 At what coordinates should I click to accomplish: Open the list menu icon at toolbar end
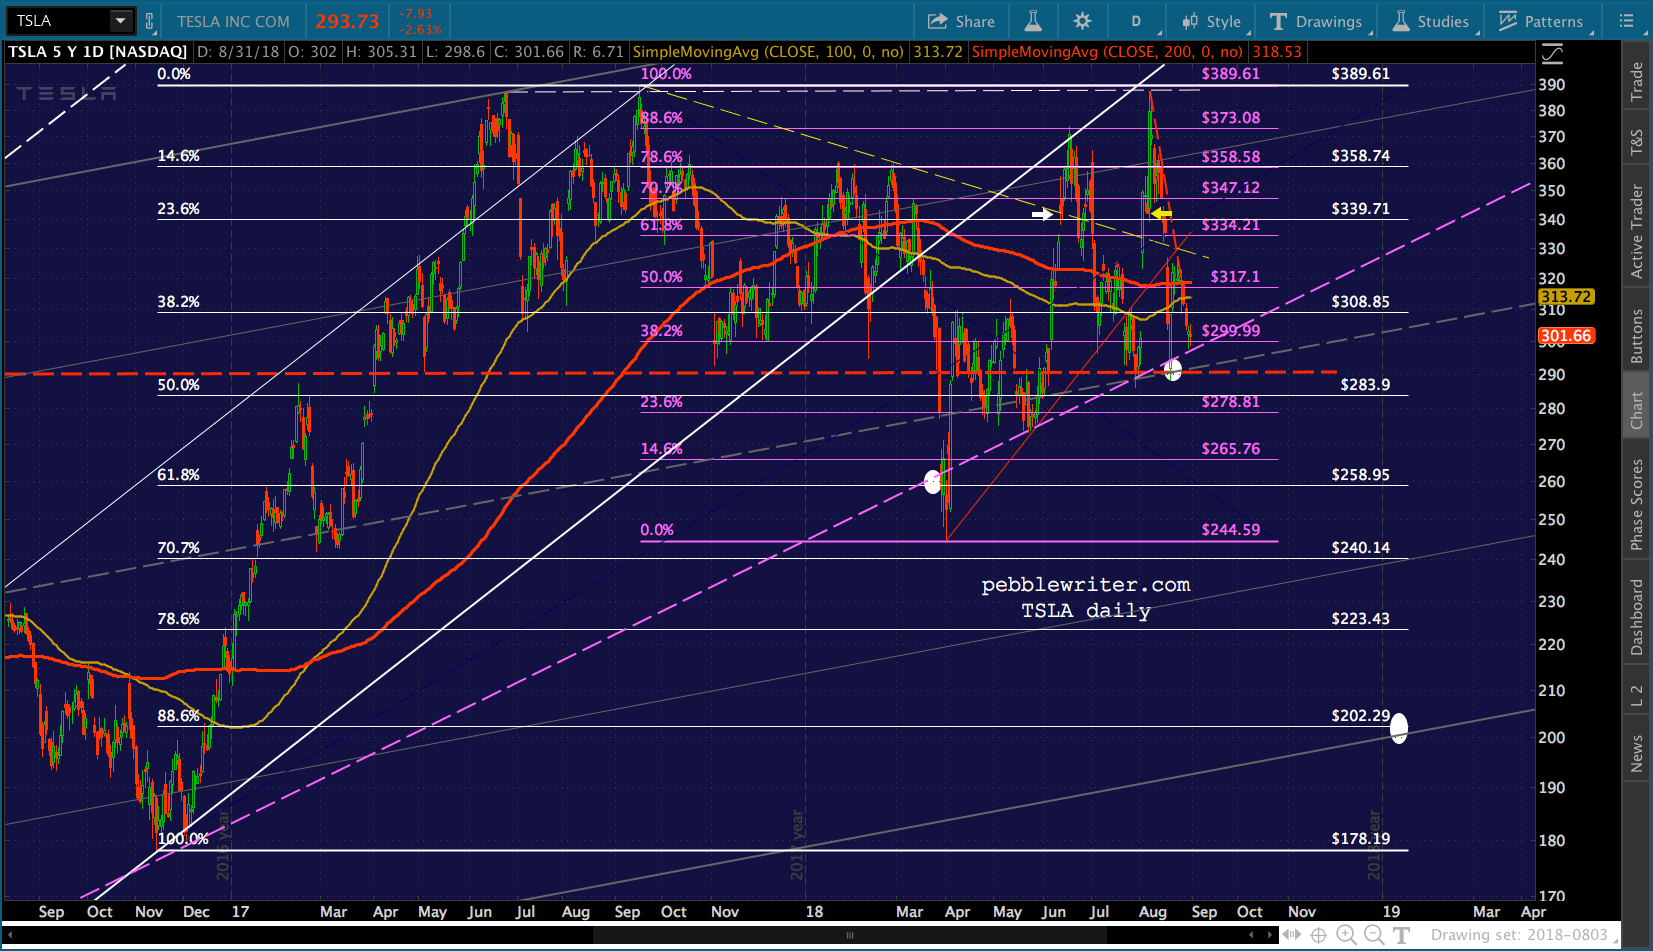(x=1627, y=21)
